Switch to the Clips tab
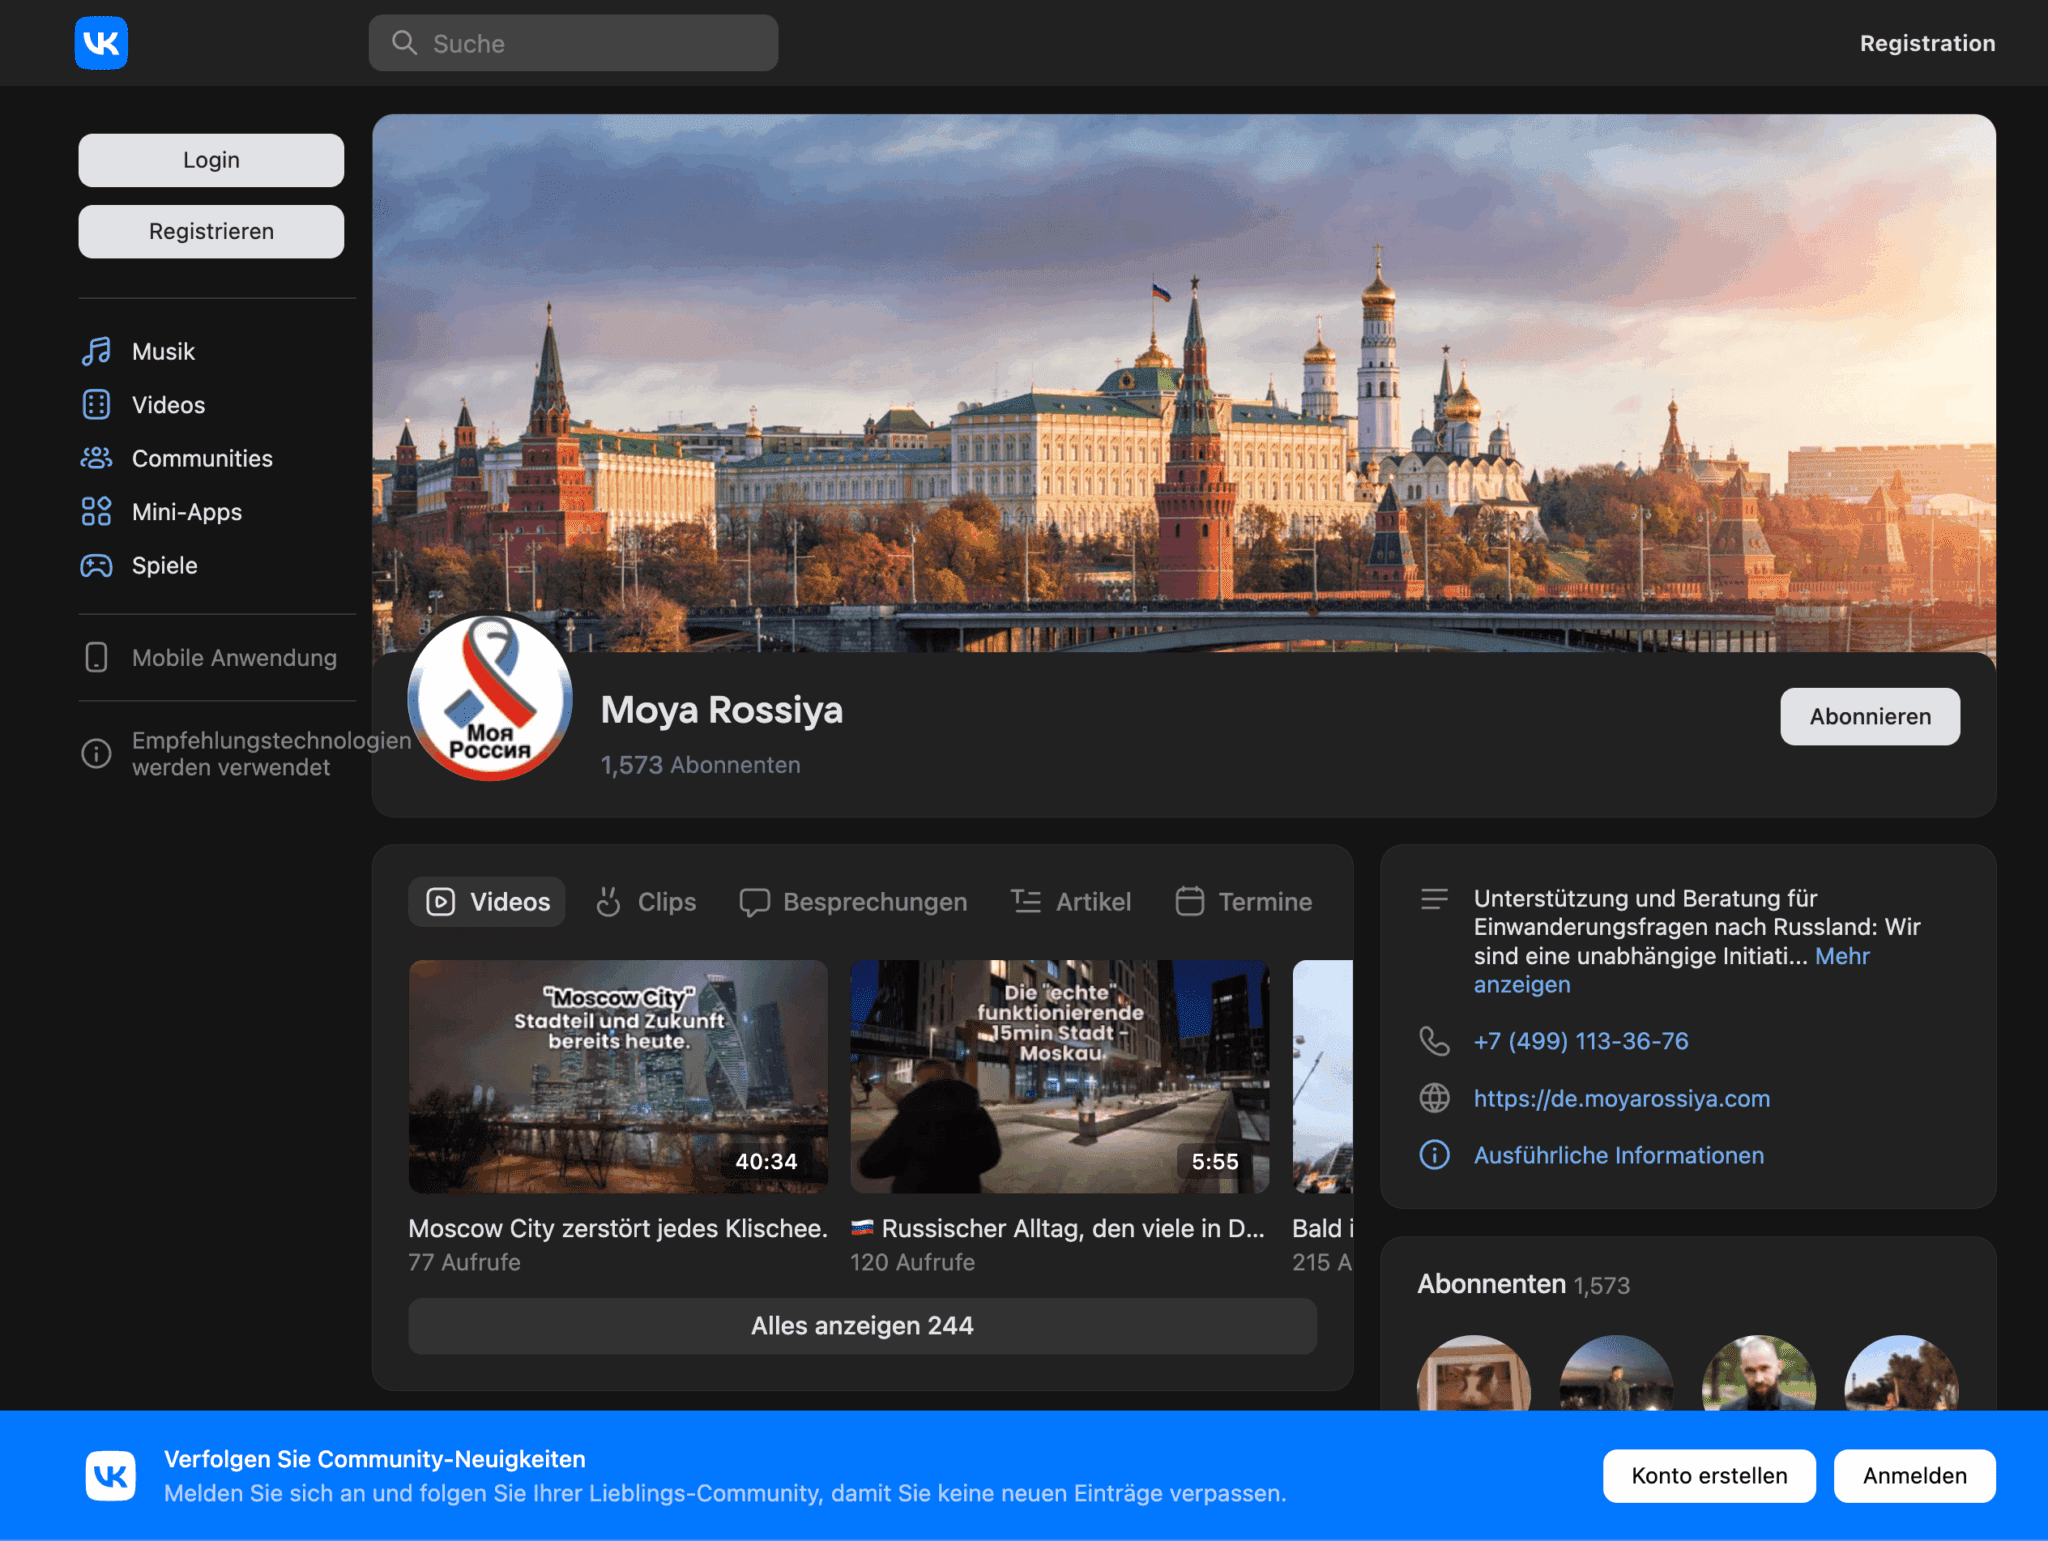 pyautogui.click(x=646, y=902)
